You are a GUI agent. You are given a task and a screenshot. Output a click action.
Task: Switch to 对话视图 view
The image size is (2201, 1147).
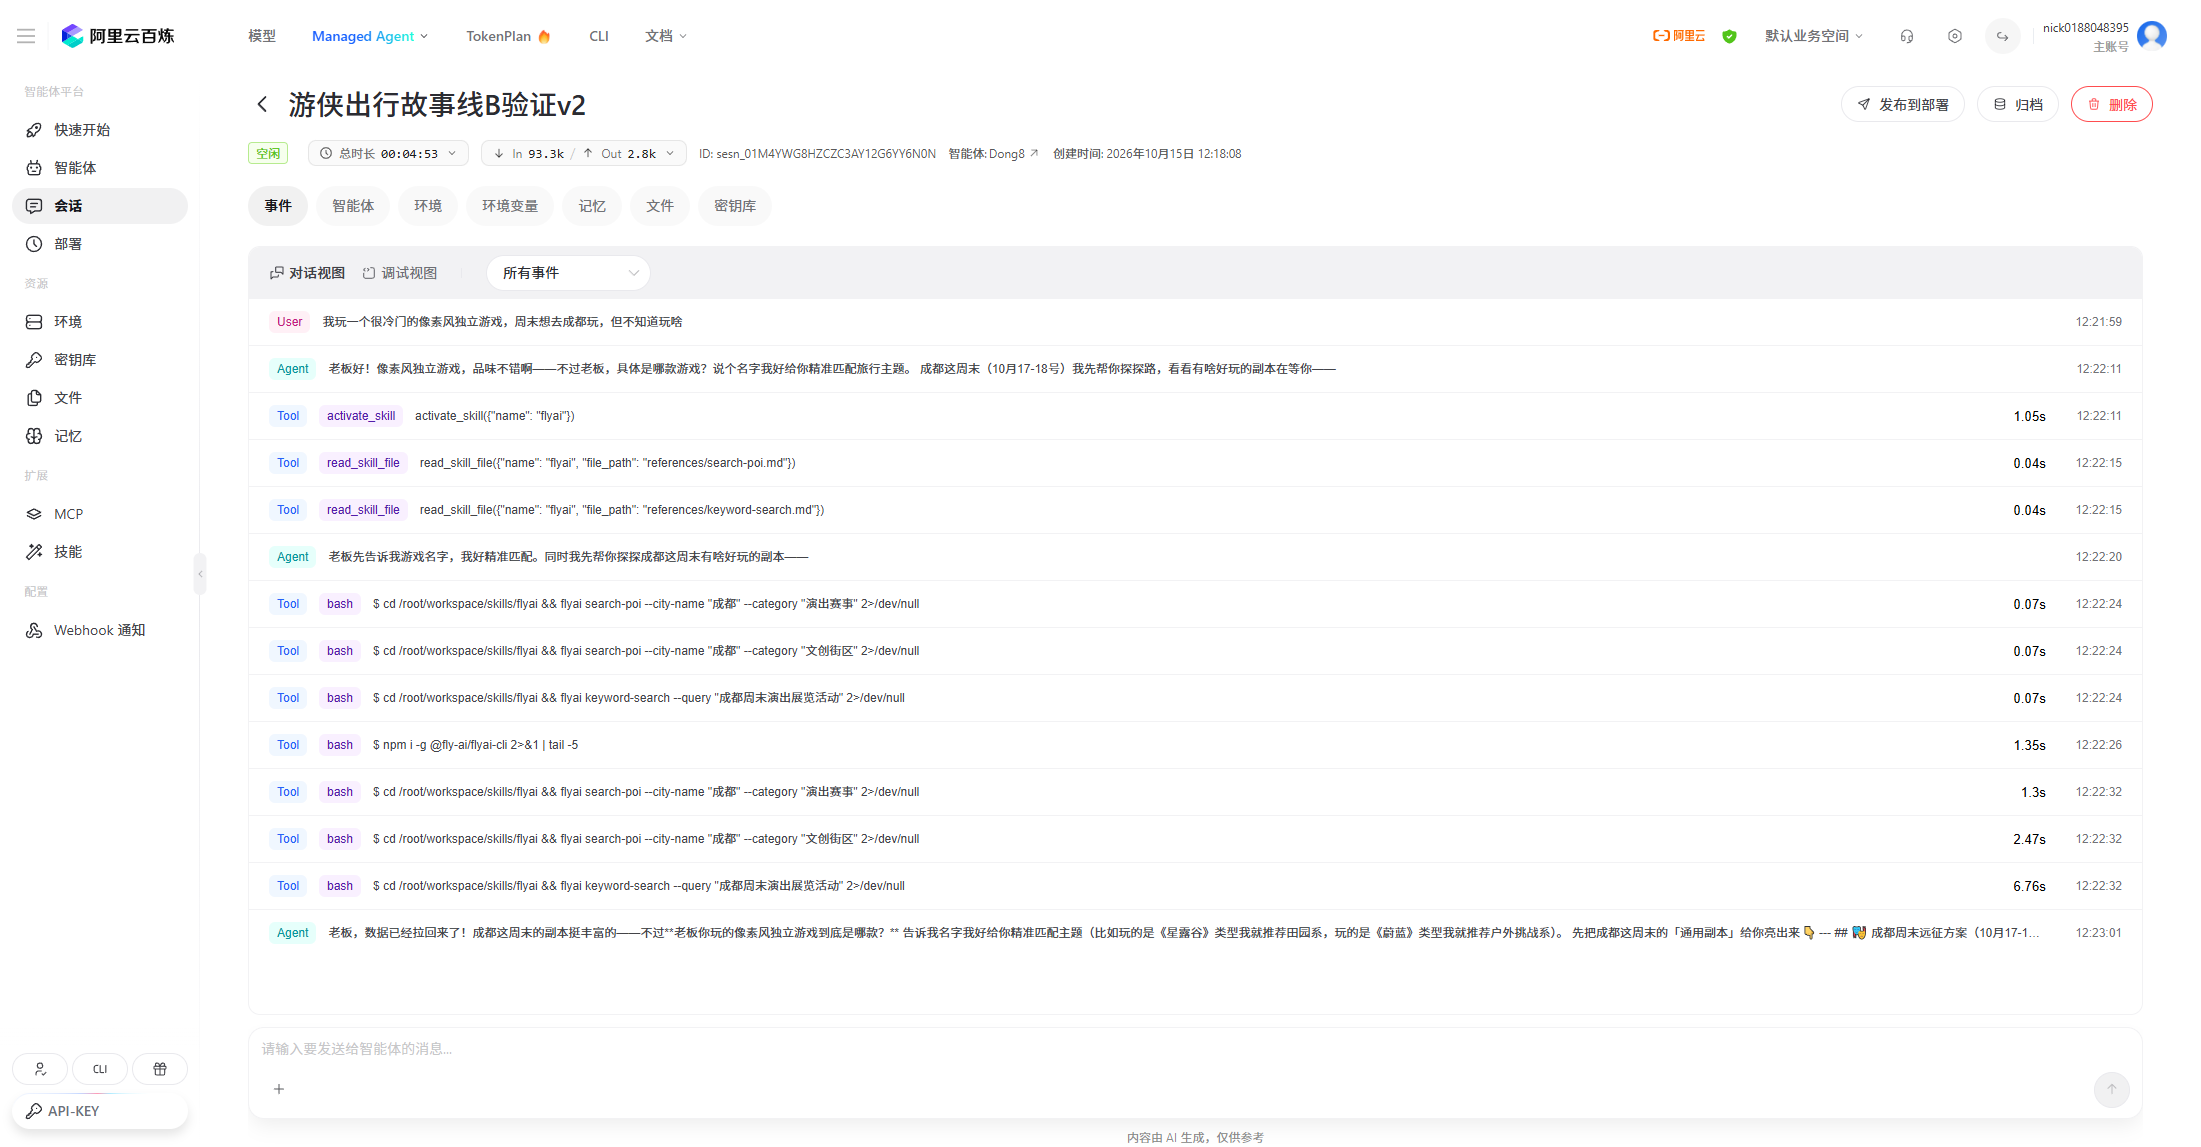[307, 273]
